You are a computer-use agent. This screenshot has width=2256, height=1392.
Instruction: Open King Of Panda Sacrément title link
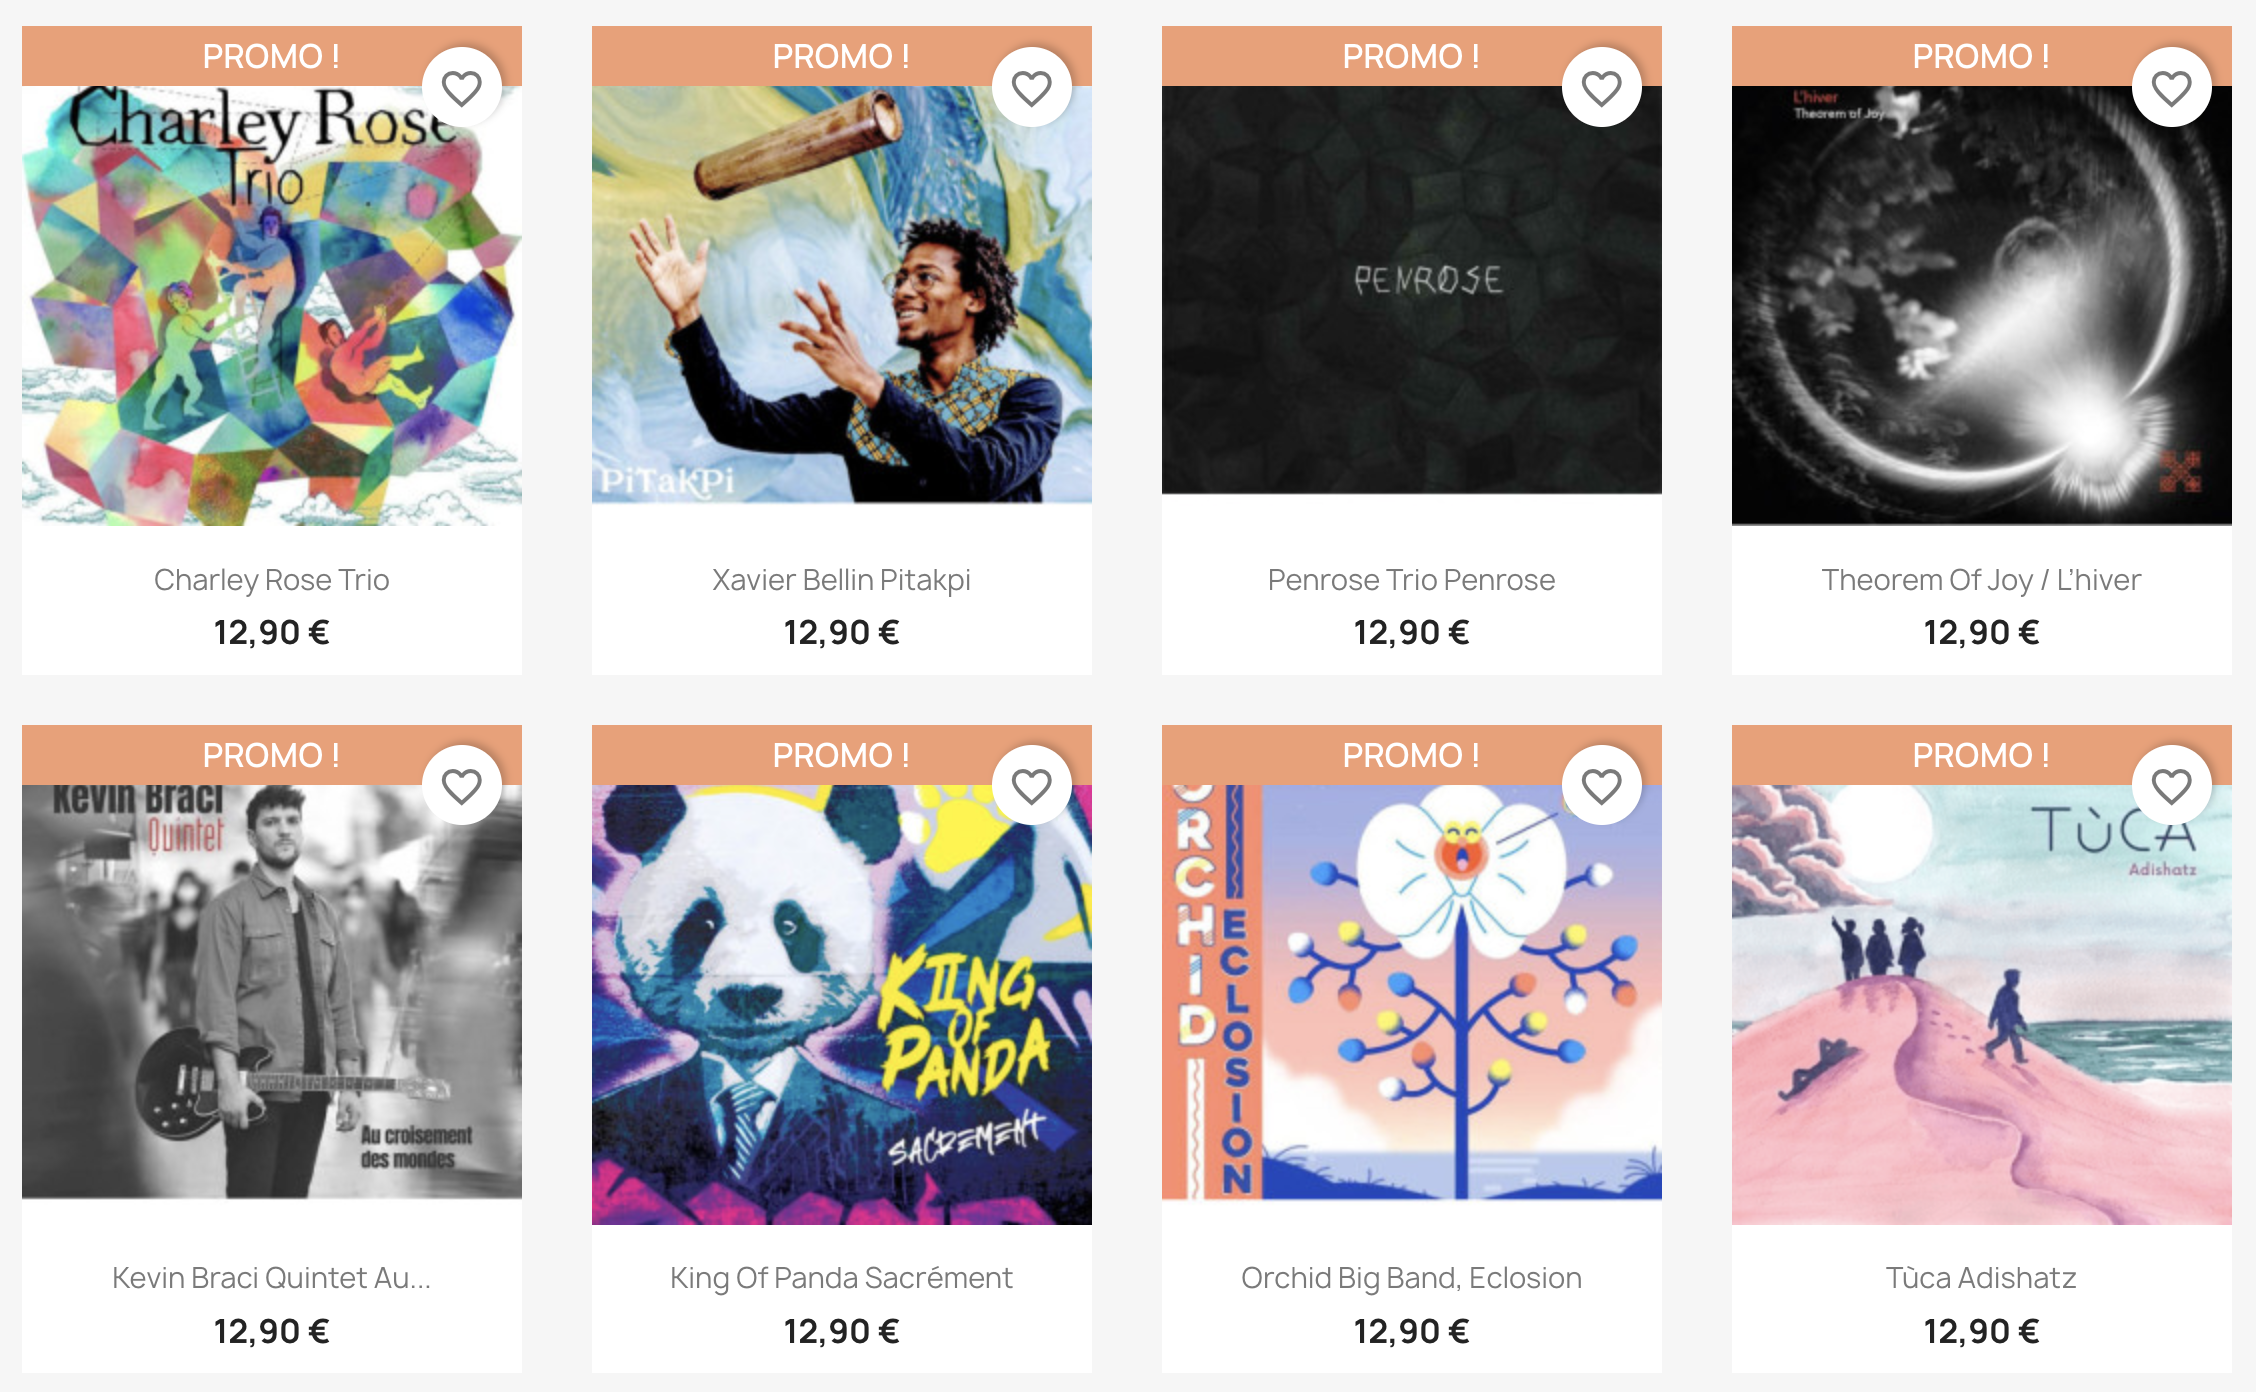click(x=842, y=1278)
